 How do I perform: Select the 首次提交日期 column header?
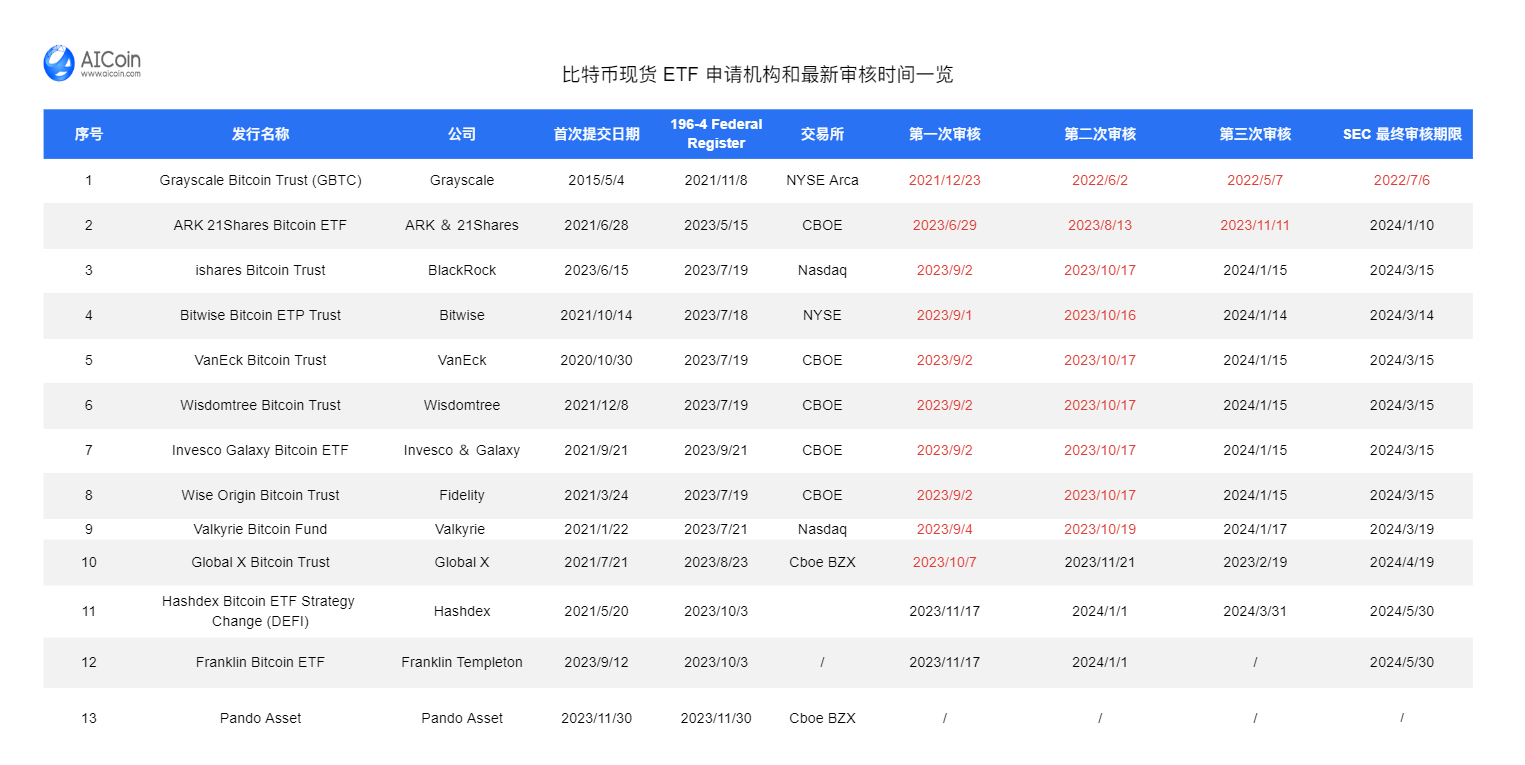click(x=596, y=134)
